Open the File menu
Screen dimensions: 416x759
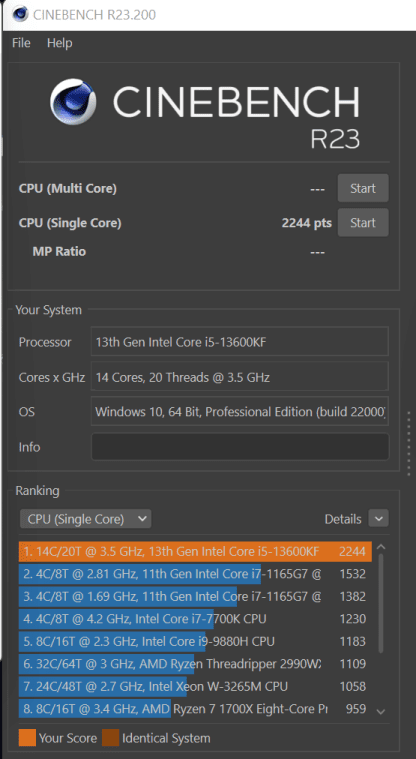[21, 43]
